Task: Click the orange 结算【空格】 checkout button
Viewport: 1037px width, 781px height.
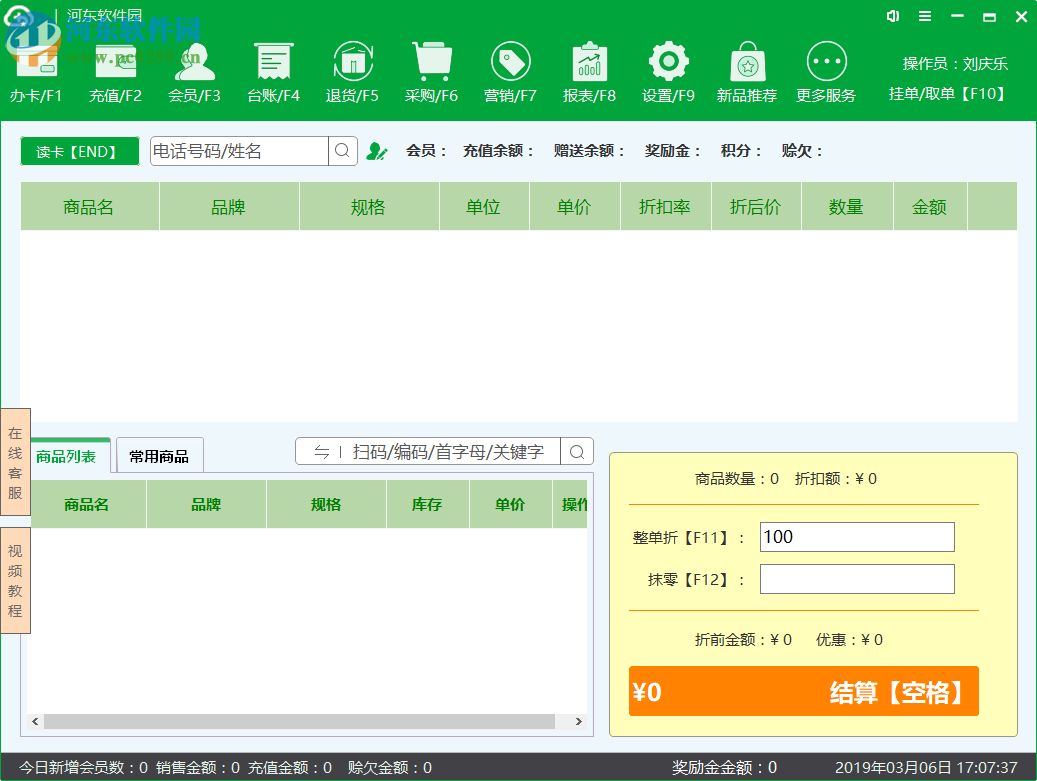Action: point(803,692)
